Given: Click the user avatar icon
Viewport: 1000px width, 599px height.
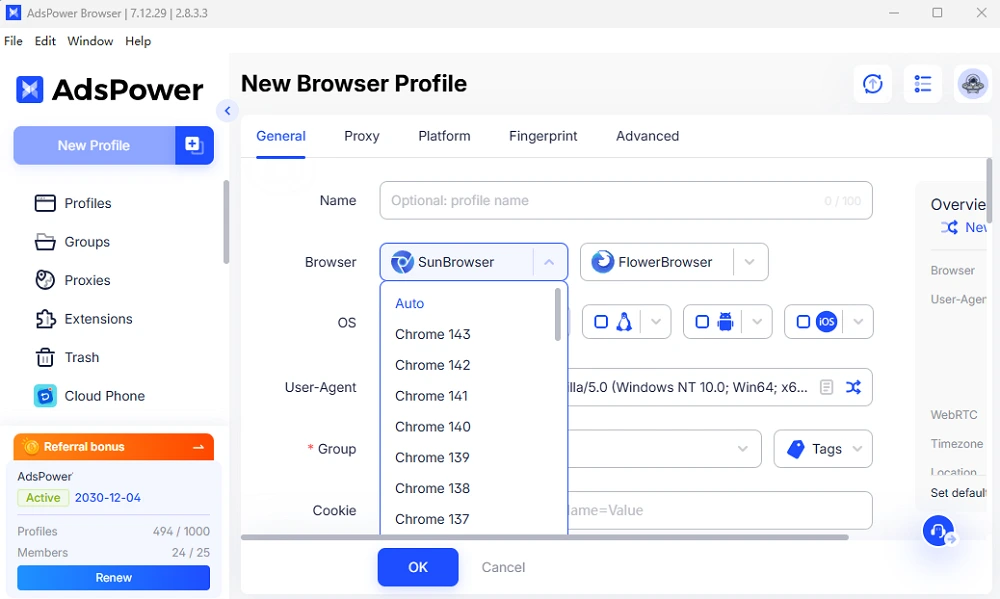Looking at the screenshot, I should pos(972,85).
